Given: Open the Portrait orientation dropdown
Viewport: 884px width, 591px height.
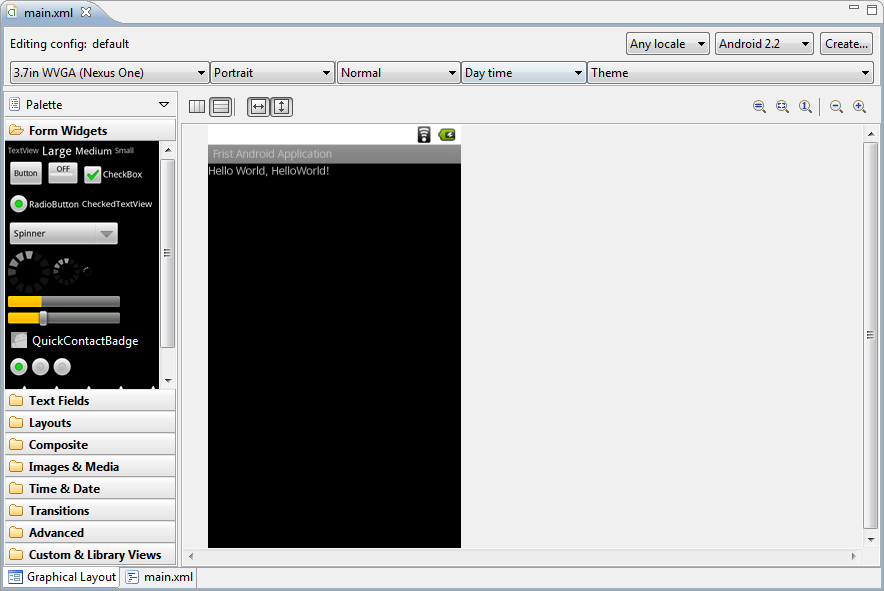Looking at the screenshot, I should coord(272,73).
